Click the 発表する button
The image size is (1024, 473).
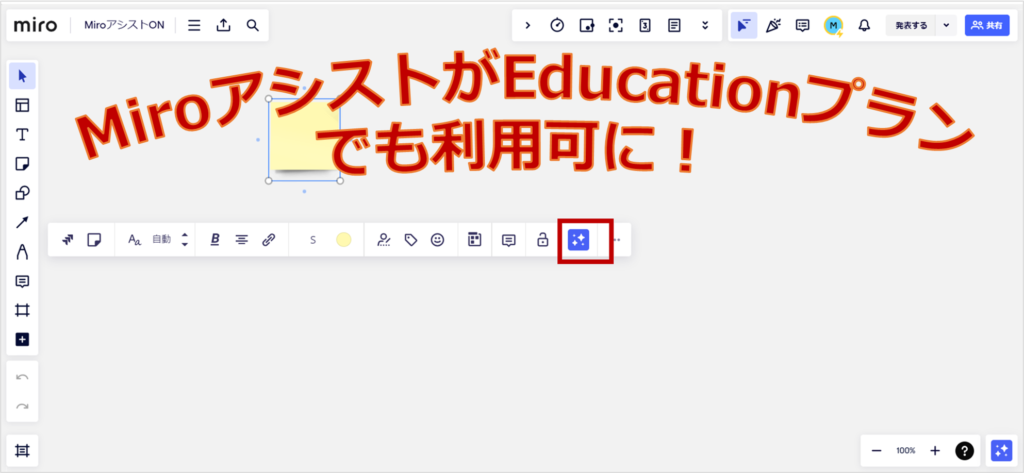[911, 25]
